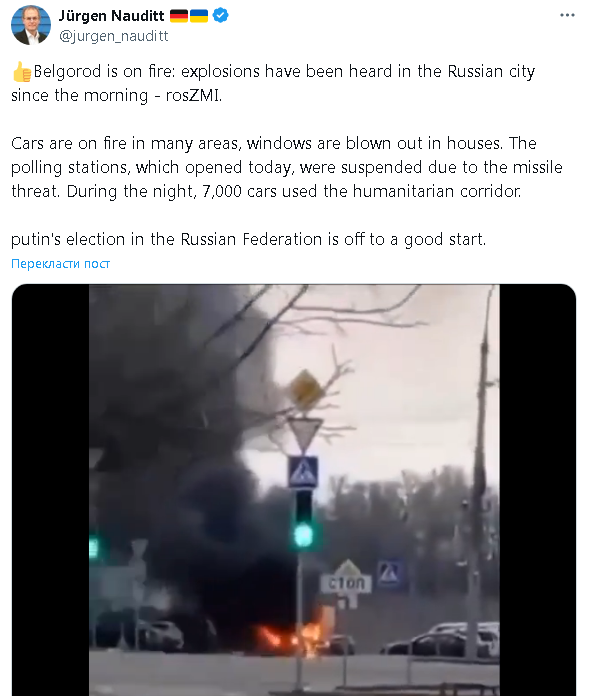589x696 pixels.
Task: Click the thumbs-up emoji in post
Action: point(22,72)
